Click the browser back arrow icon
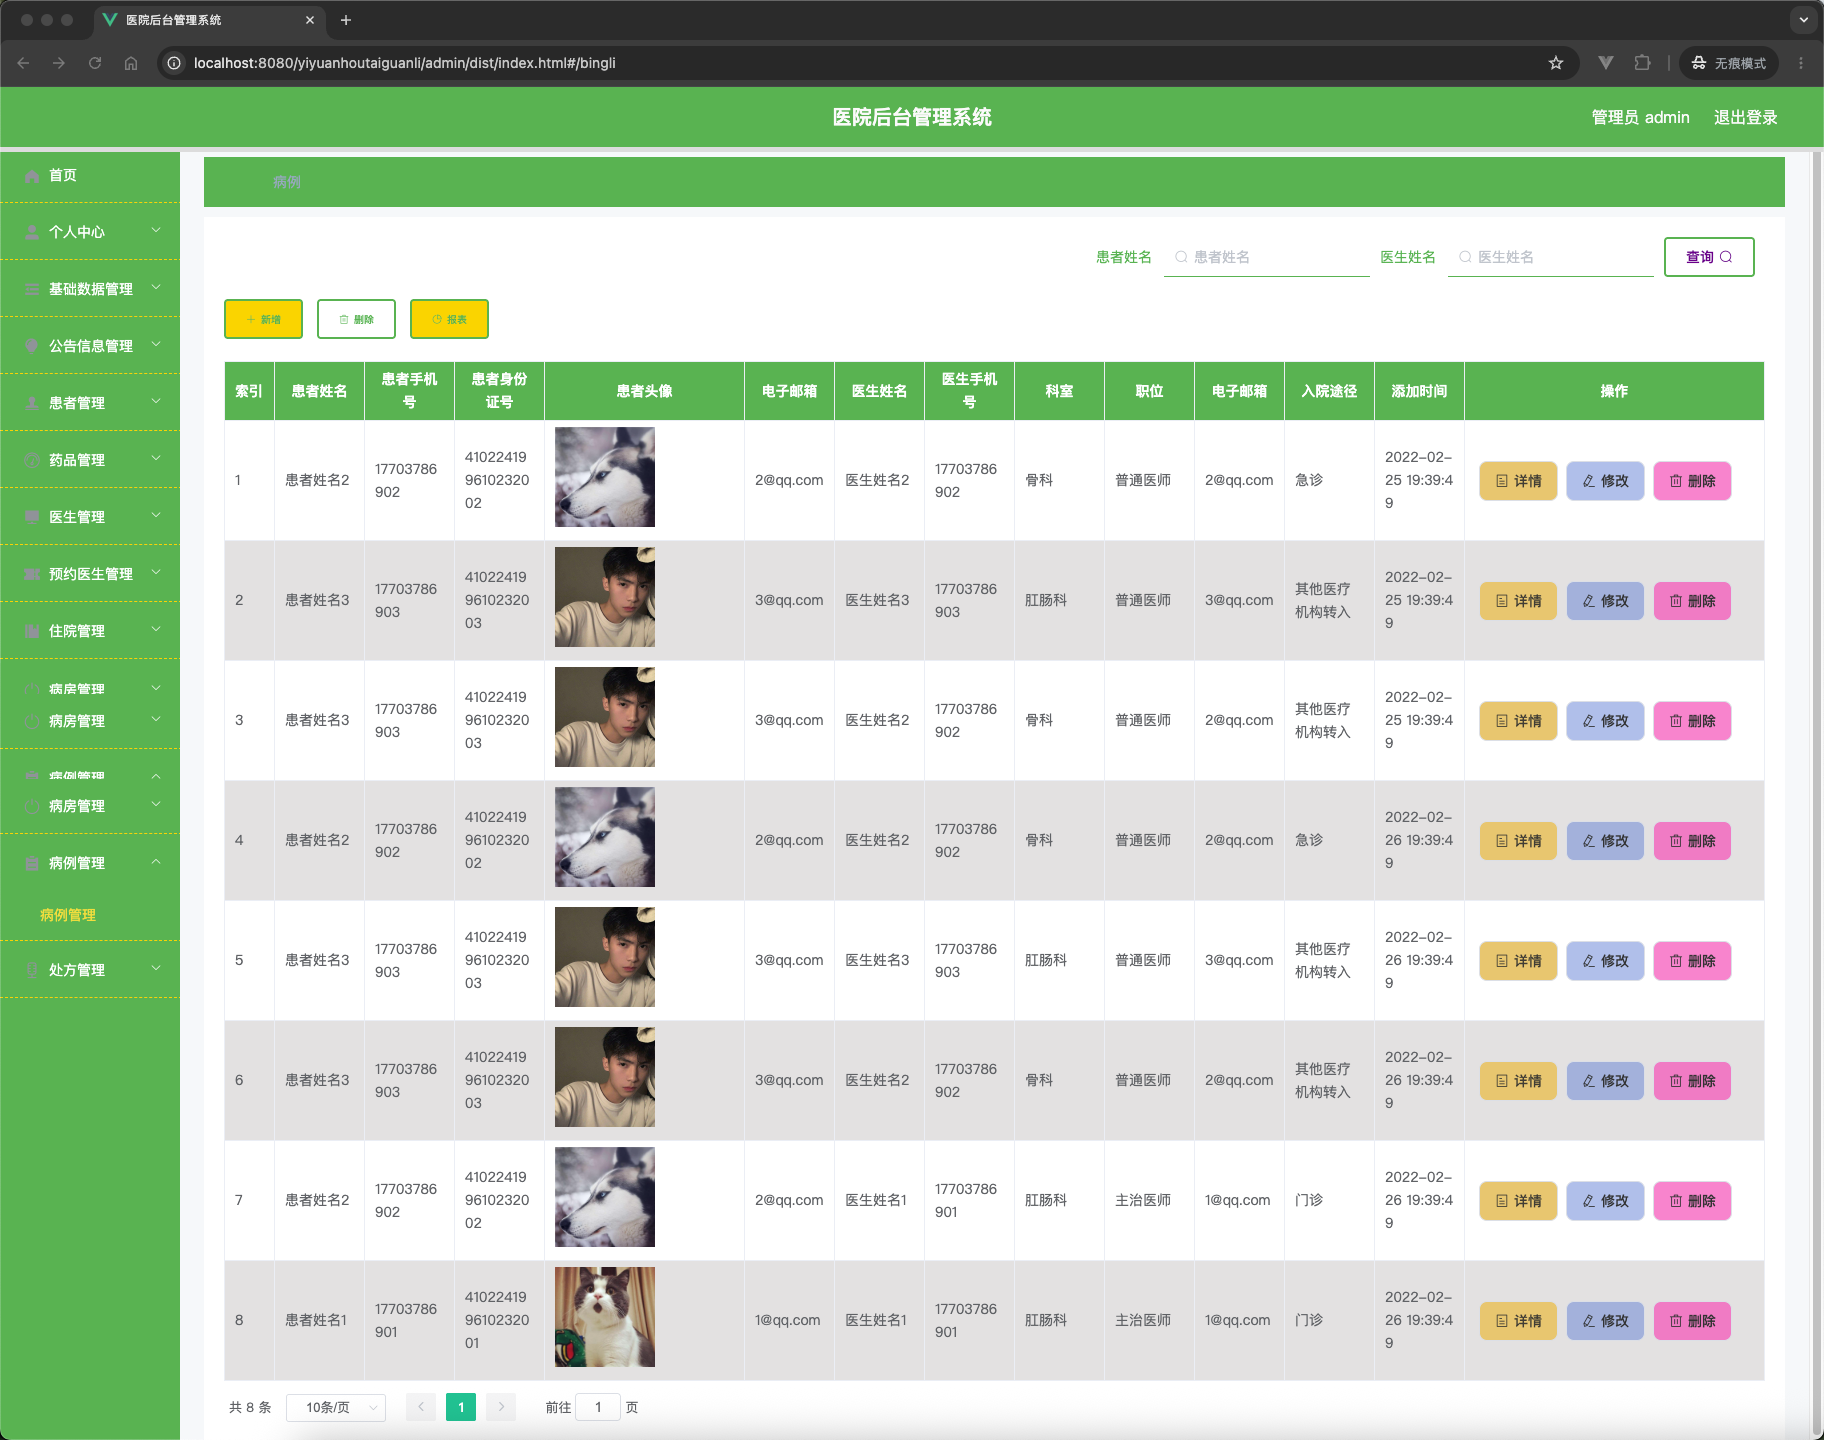 tap(23, 63)
